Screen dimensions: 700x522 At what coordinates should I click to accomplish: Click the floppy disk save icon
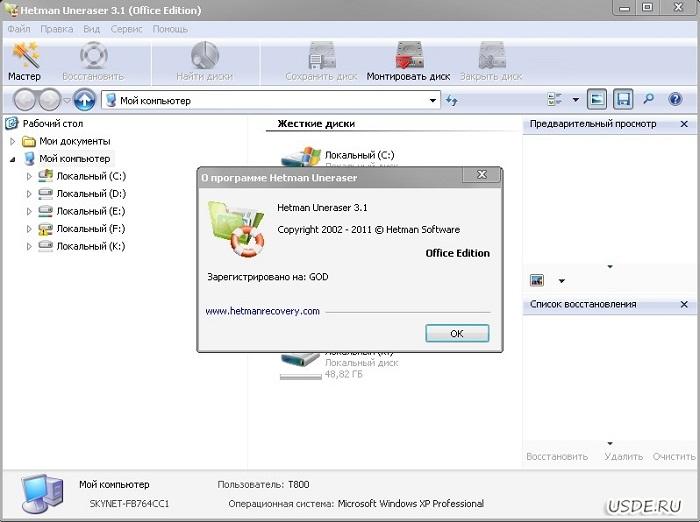tap(623, 100)
